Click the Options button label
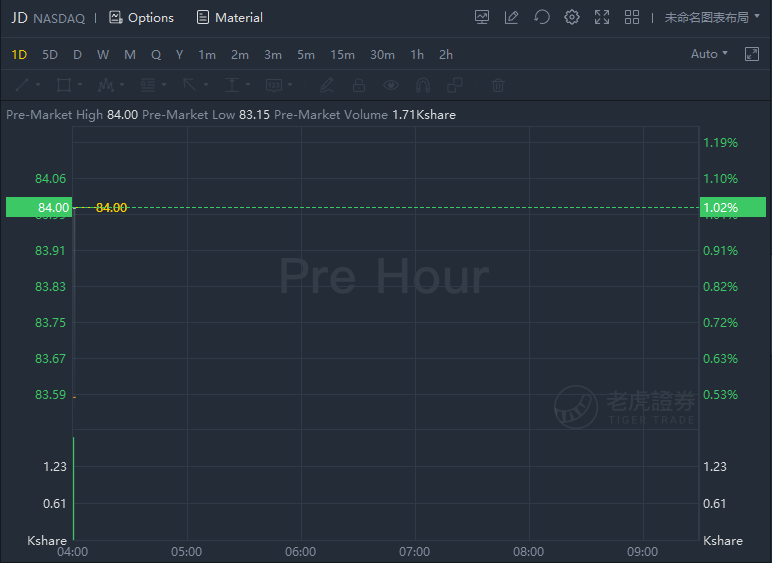Screen dimensions: 772x563 coord(151,18)
